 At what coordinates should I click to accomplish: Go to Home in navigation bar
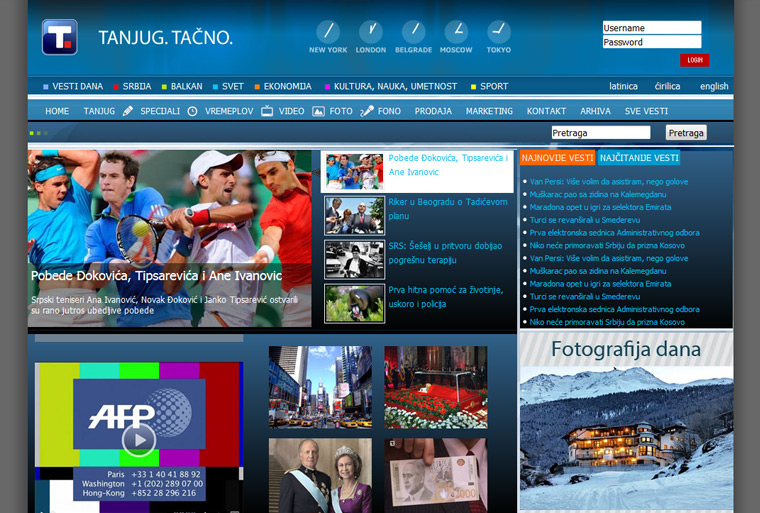point(57,111)
